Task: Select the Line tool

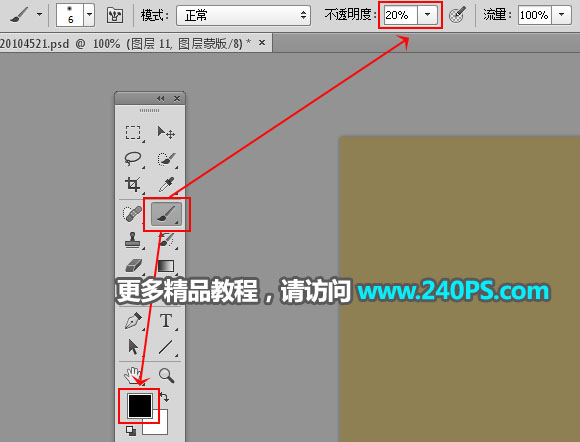Action: (165, 347)
